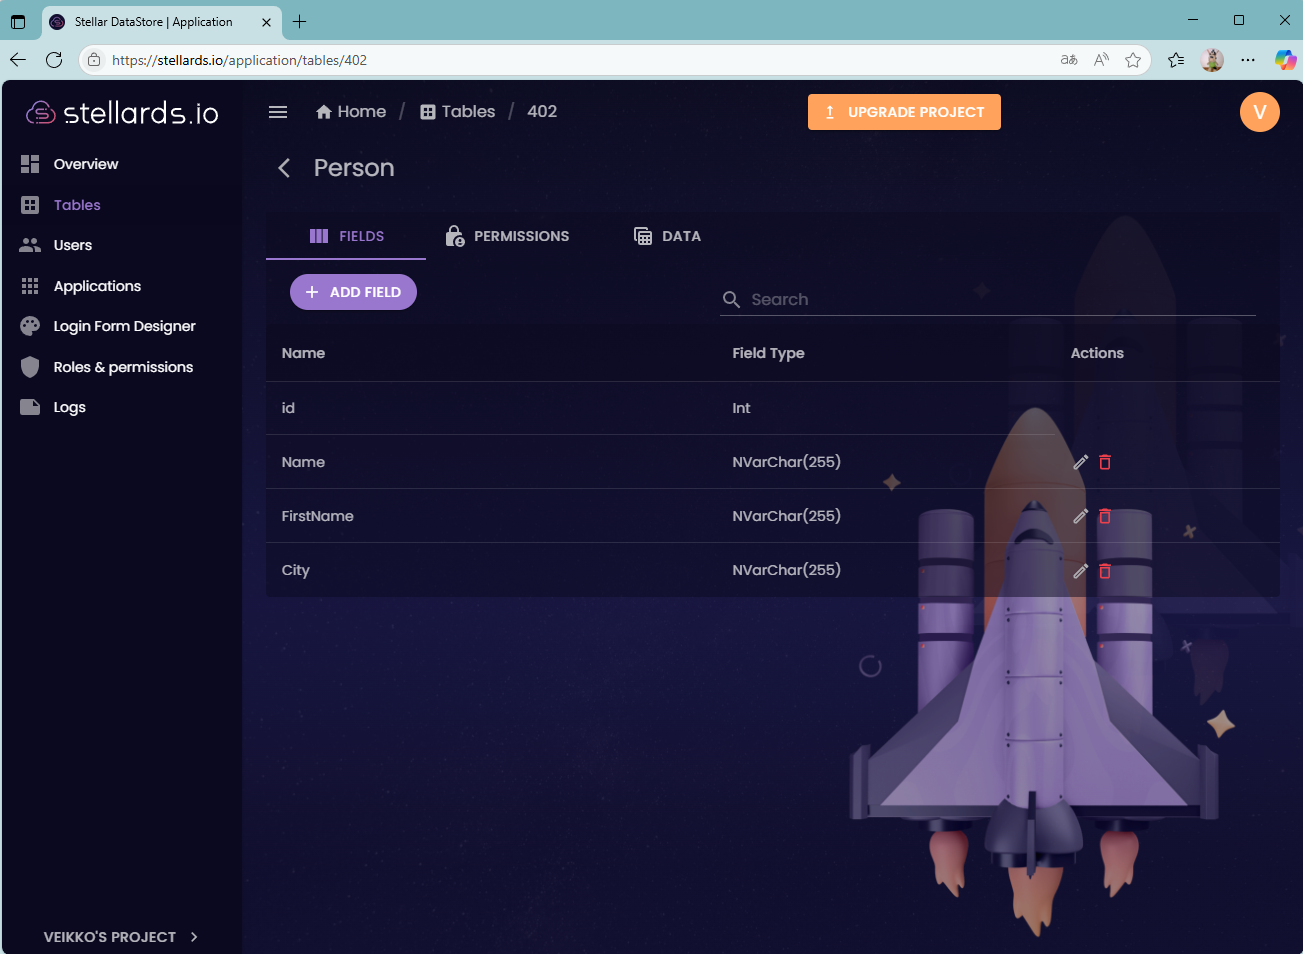This screenshot has width=1303, height=954.
Task: Click the back arrow next to Person
Action: pyautogui.click(x=283, y=167)
